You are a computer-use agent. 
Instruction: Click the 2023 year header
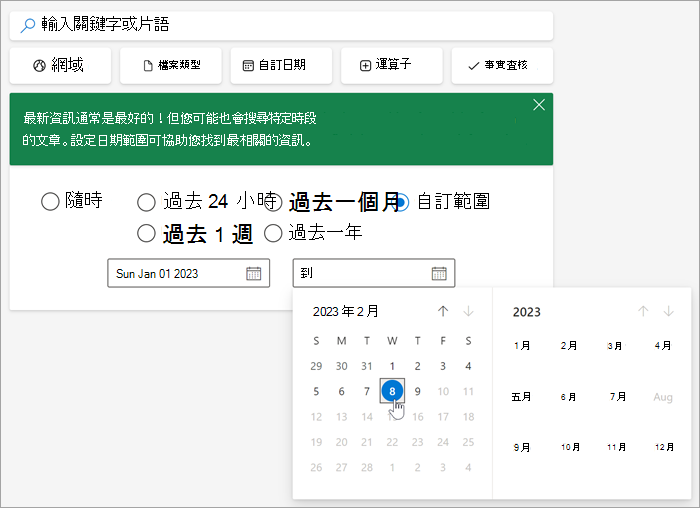pyautogui.click(x=527, y=312)
